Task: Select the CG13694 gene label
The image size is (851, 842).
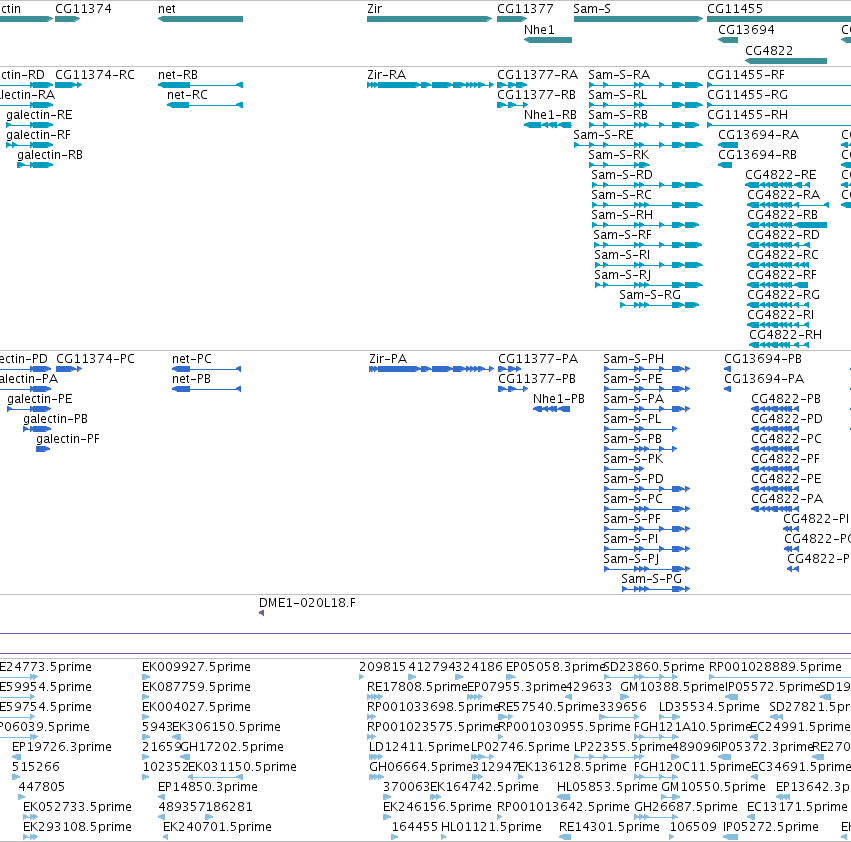Action: (x=746, y=30)
